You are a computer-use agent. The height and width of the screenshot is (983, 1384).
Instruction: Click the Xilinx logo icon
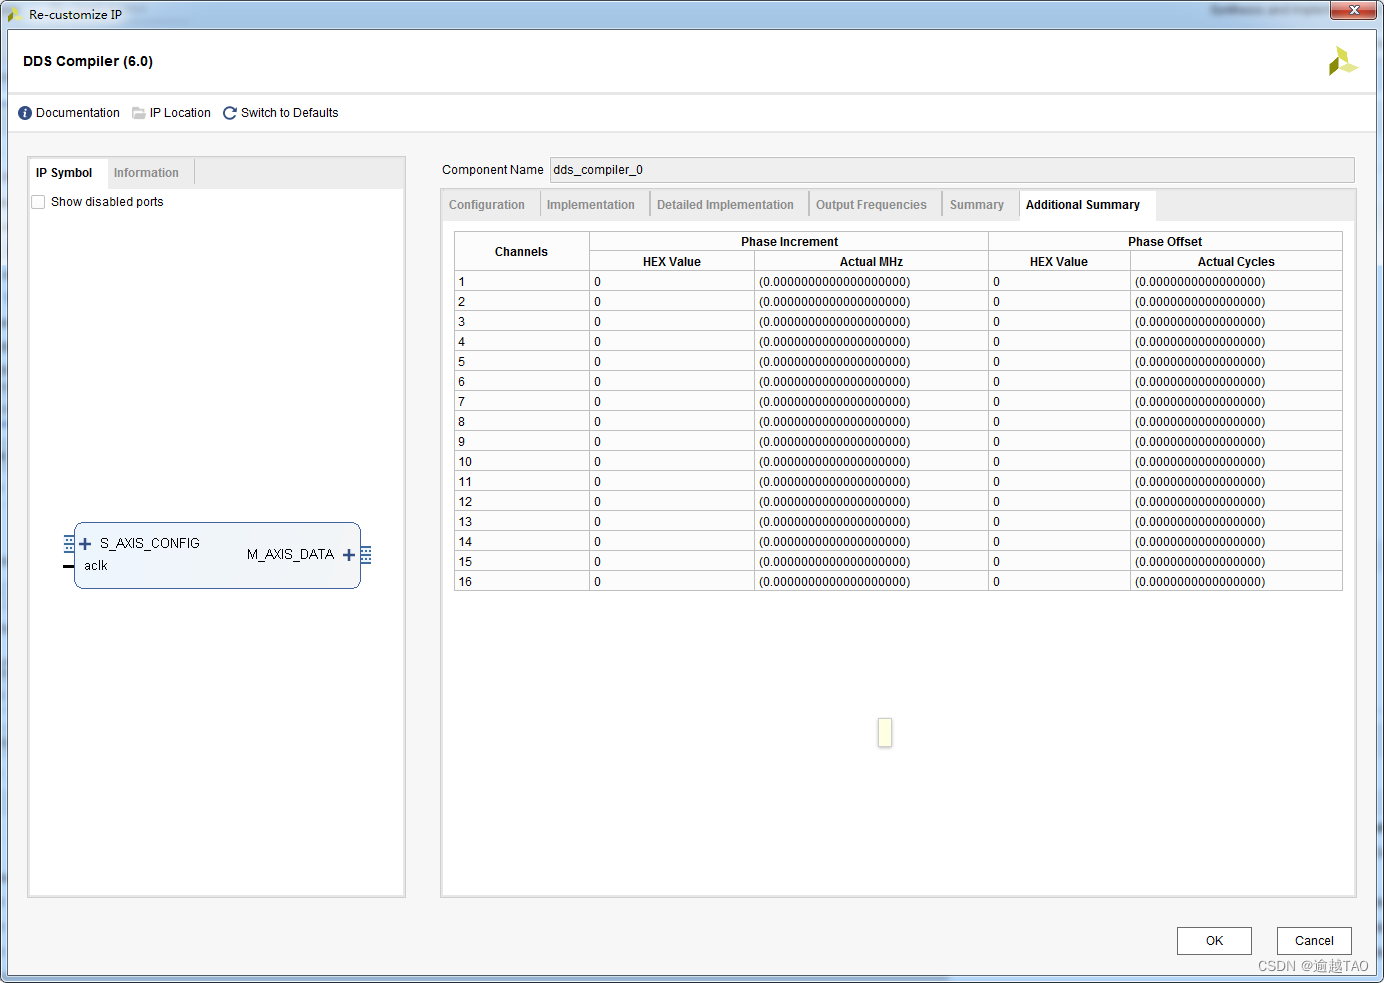point(1342,61)
